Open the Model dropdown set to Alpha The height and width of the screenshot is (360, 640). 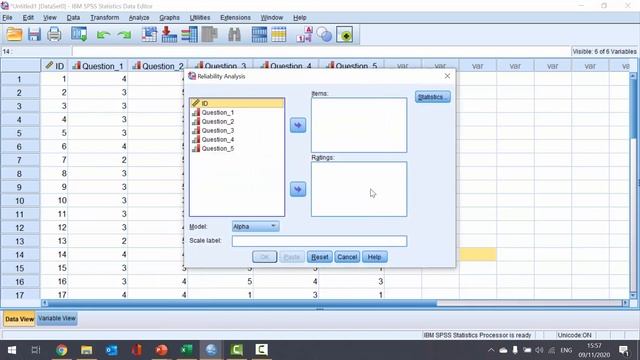click(x=256, y=227)
